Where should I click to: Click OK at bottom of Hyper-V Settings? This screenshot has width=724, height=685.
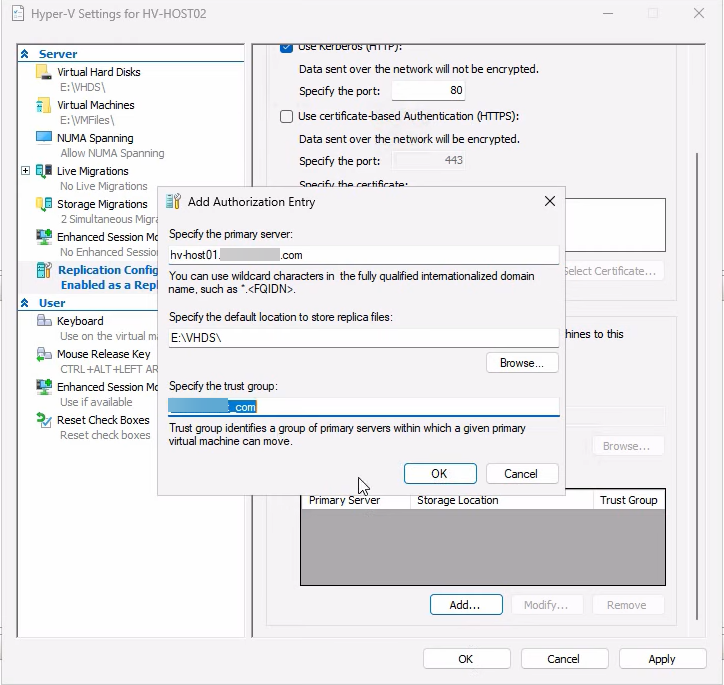[466, 659]
